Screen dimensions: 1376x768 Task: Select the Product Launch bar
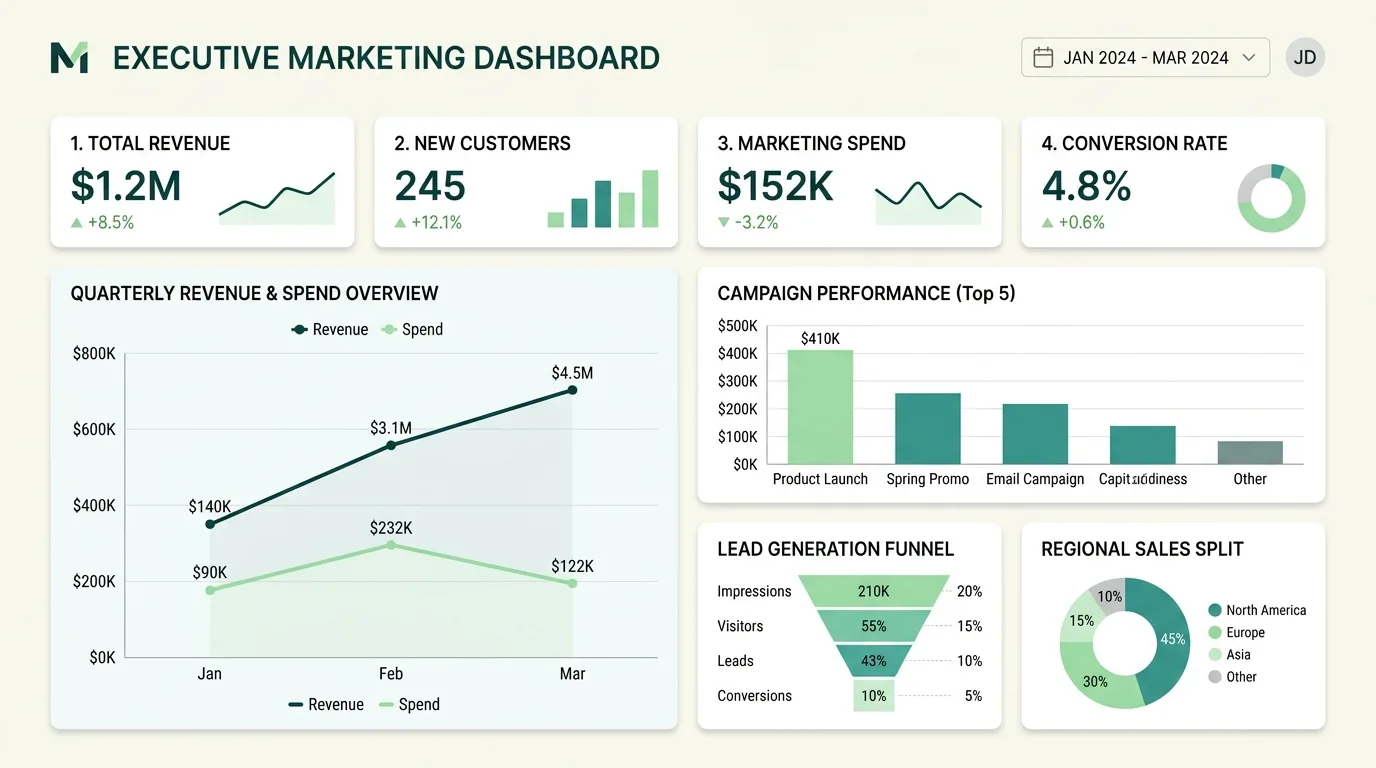tap(820, 407)
